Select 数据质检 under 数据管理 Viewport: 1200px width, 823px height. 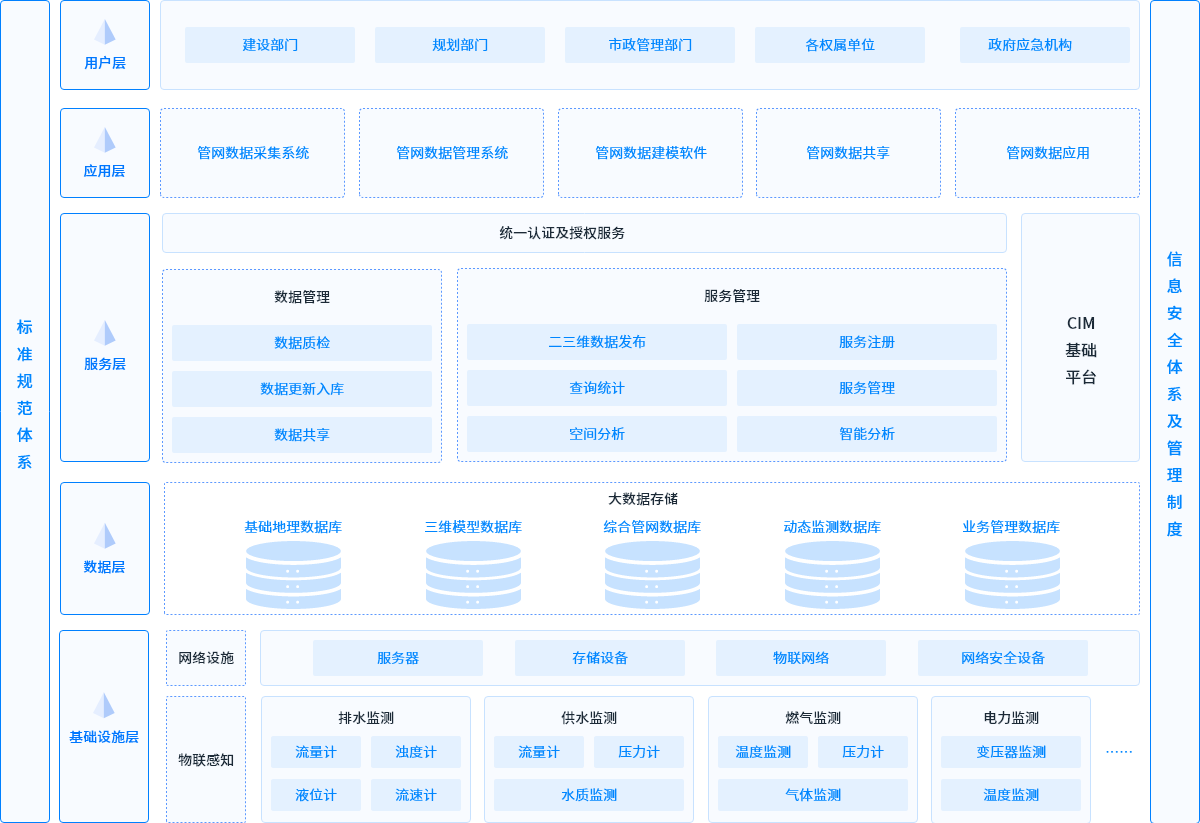coord(302,343)
